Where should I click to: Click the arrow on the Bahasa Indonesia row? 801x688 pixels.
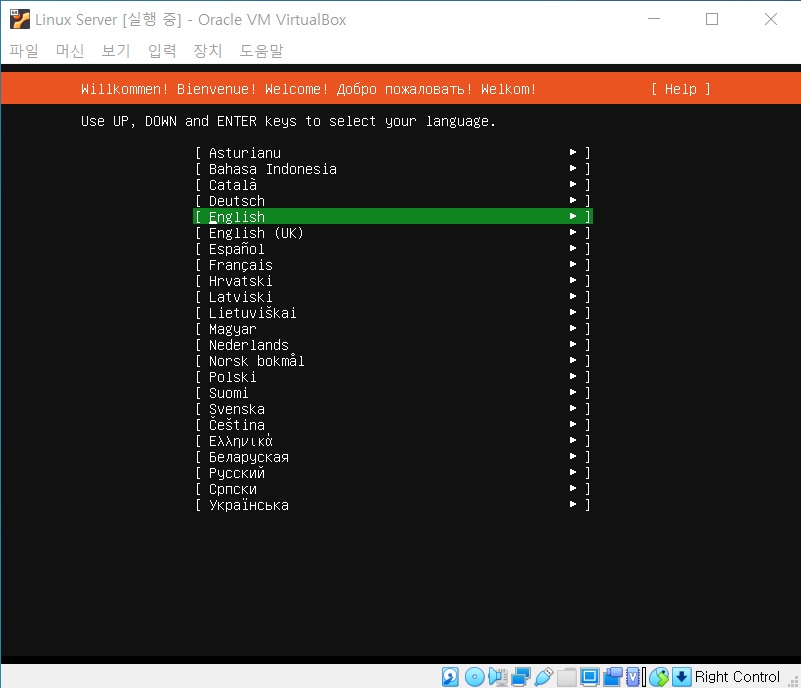point(573,168)
